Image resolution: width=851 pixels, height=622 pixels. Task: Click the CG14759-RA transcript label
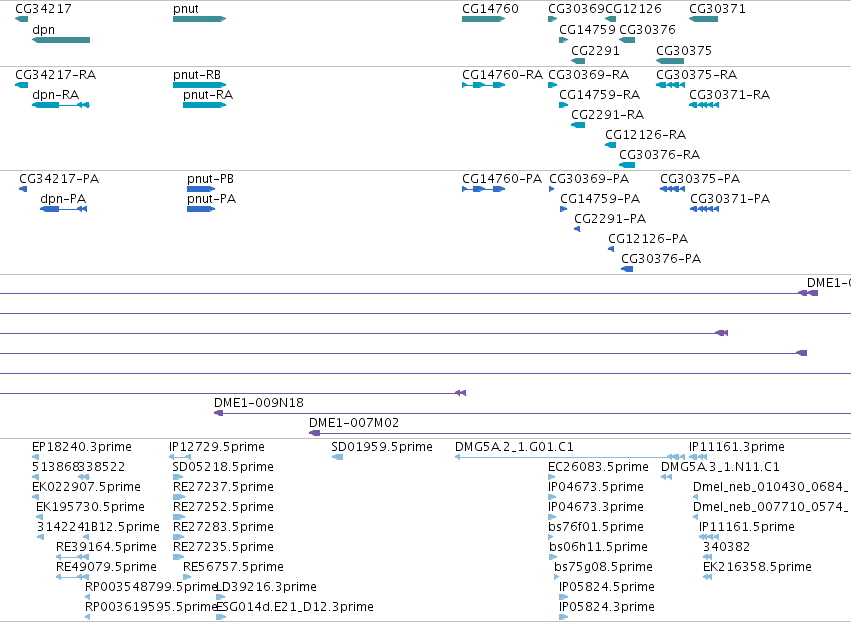coord(600,94)
